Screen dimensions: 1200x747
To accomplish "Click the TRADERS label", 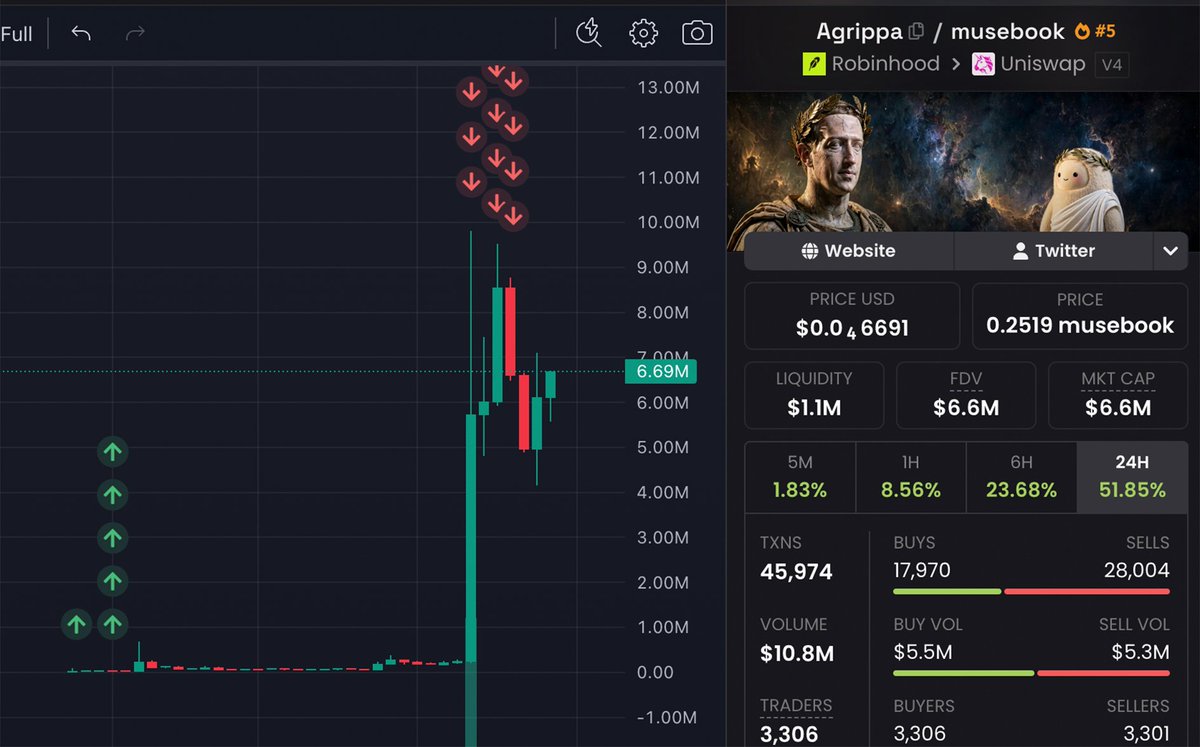I will (796, 706).
